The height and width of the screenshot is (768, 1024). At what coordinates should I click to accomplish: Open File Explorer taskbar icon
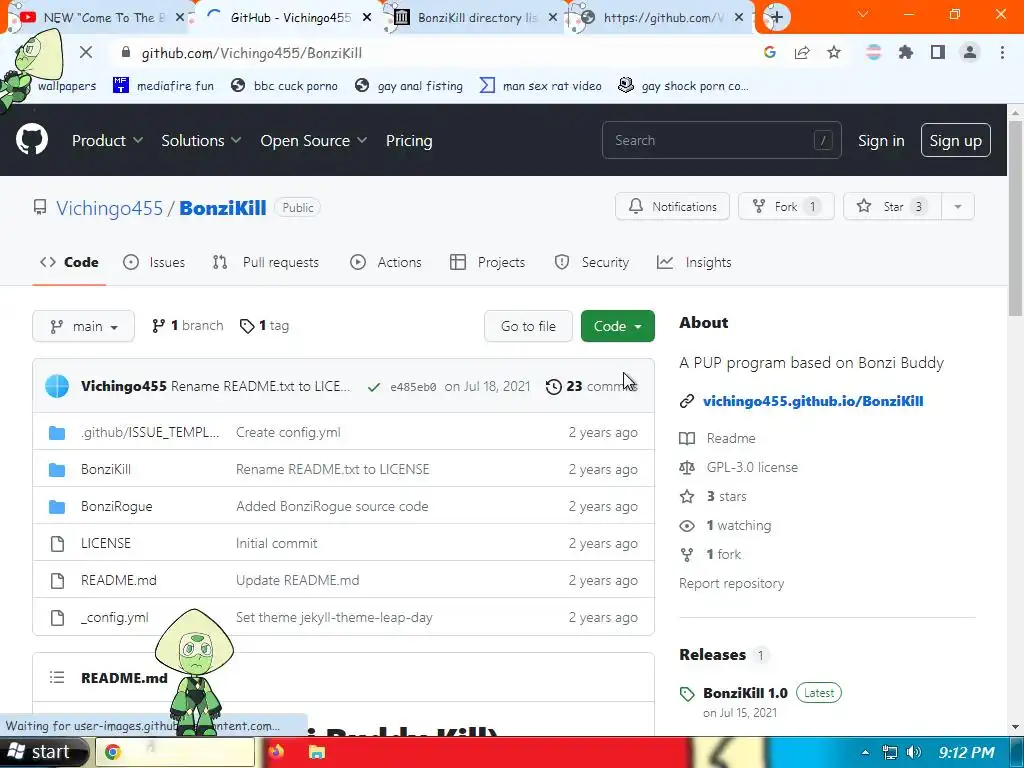317,752
